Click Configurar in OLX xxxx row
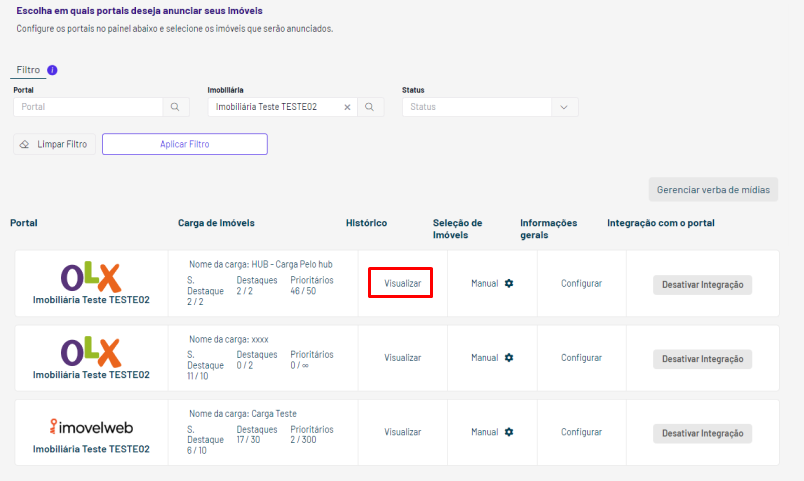 pos(581,358)
